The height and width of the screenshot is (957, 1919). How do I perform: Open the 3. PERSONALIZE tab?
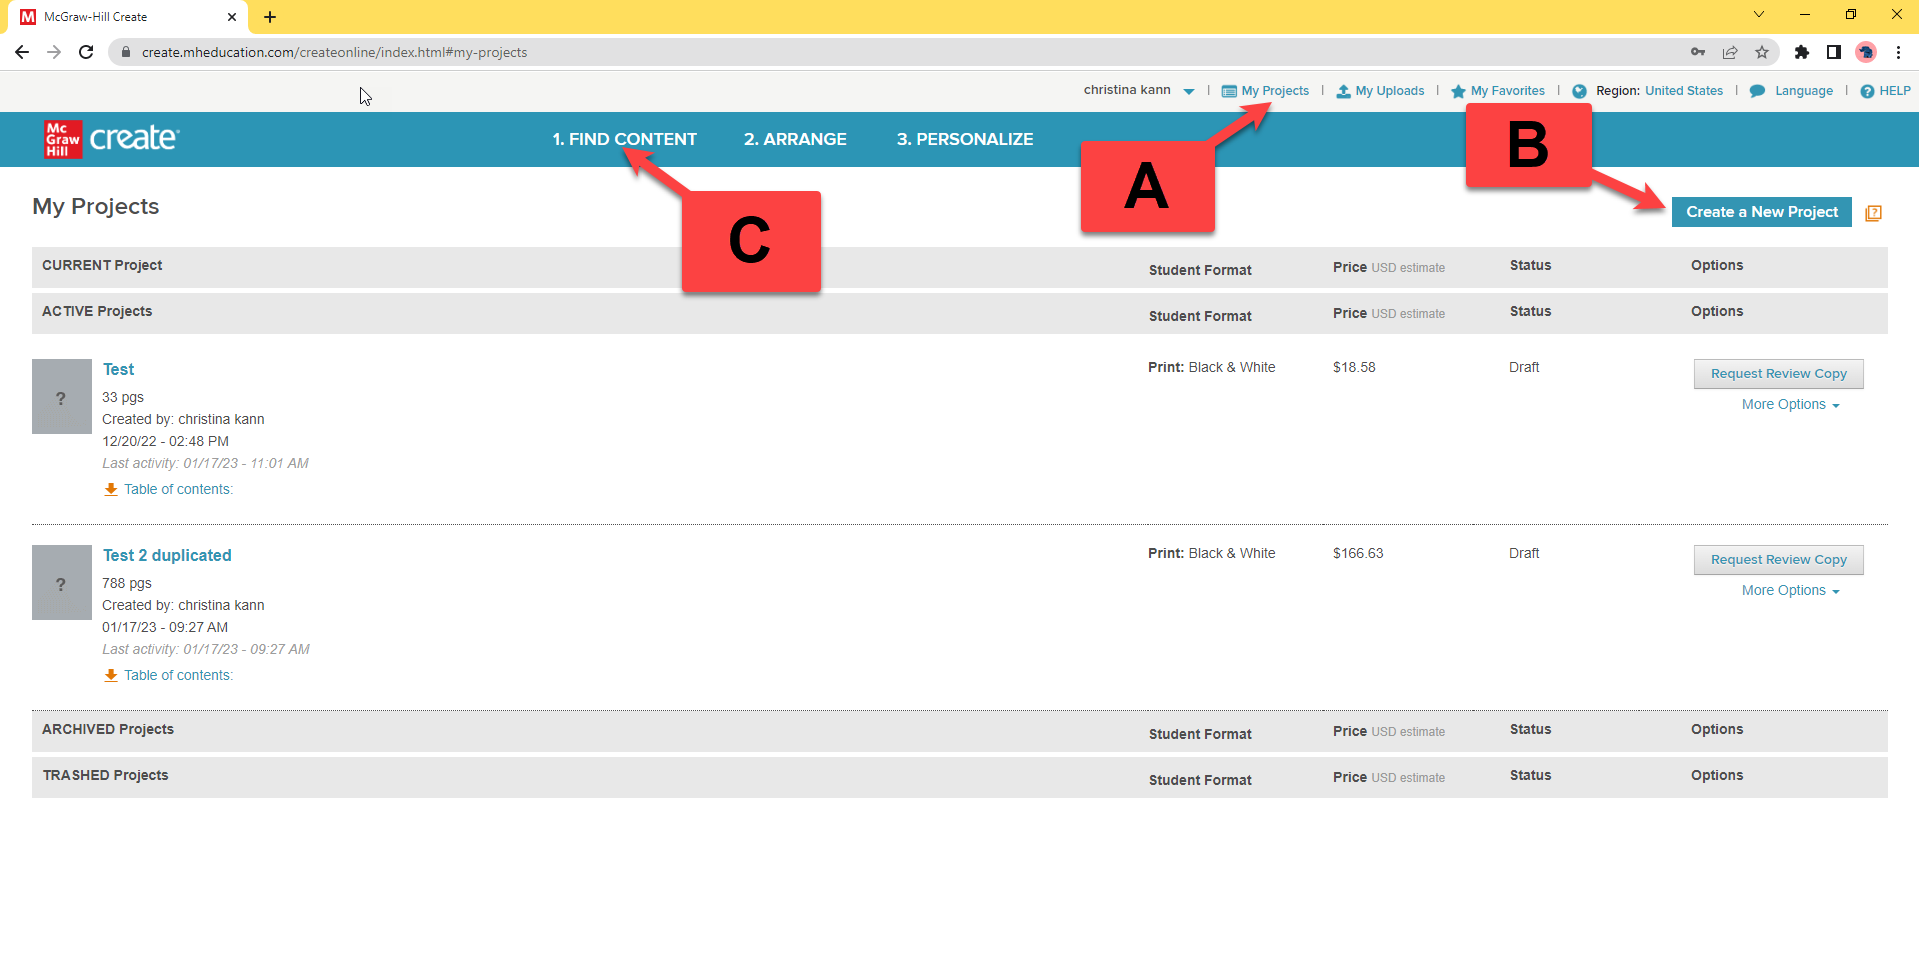pyautogui.click(x=964, y=139)
